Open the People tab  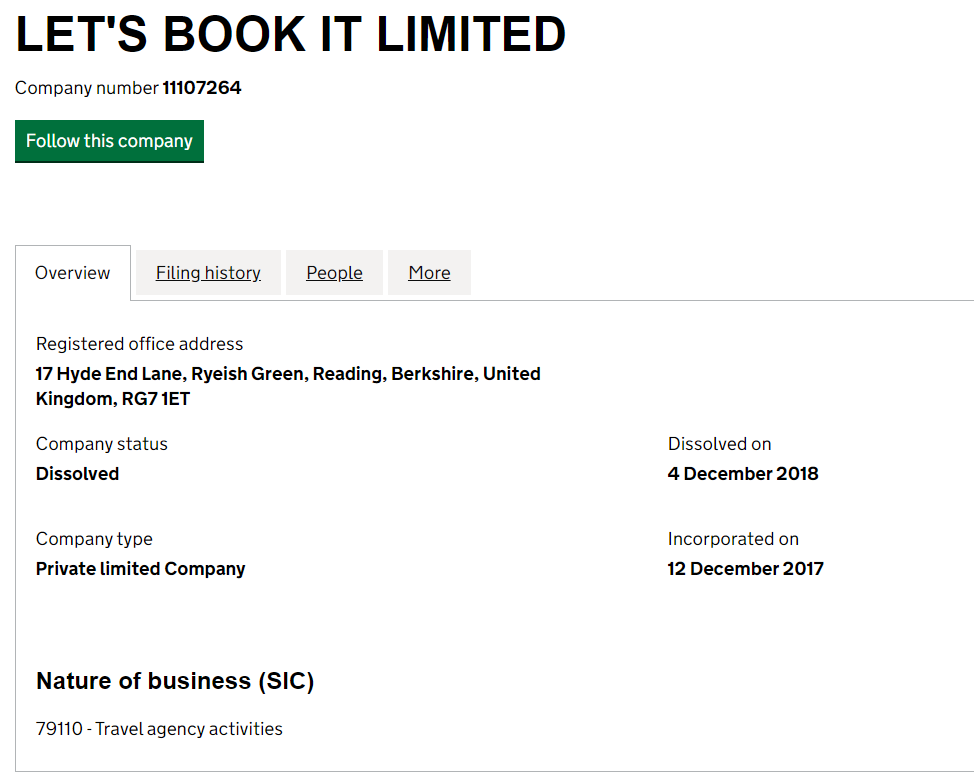pyautogui.click(x=334, y=273)
